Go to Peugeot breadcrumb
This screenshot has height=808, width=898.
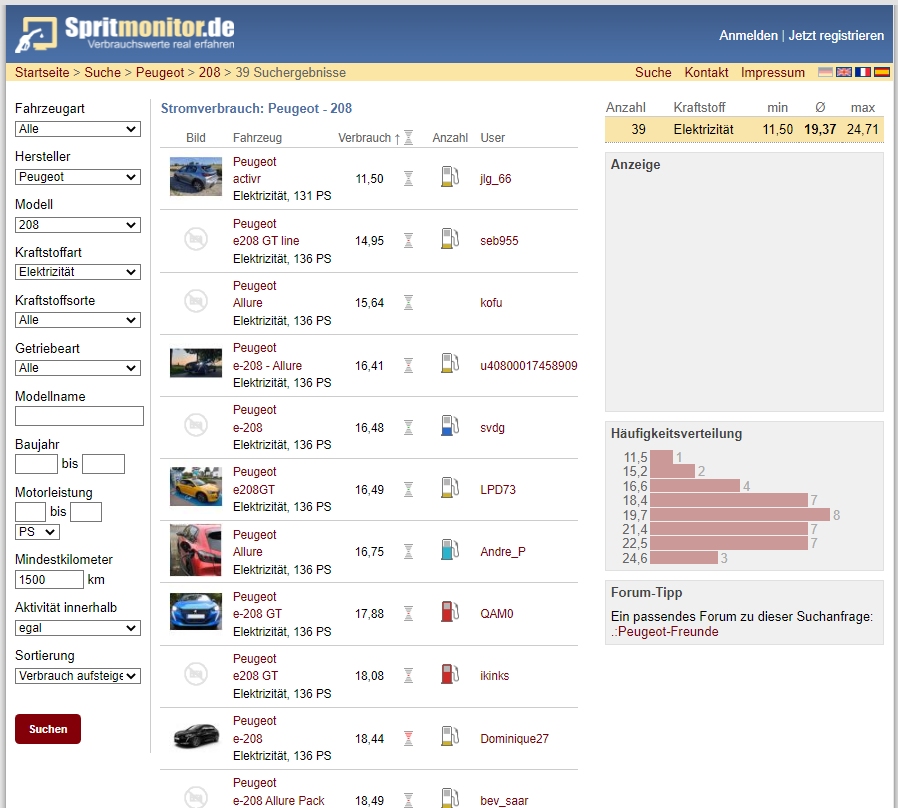[x=160, y=73]
